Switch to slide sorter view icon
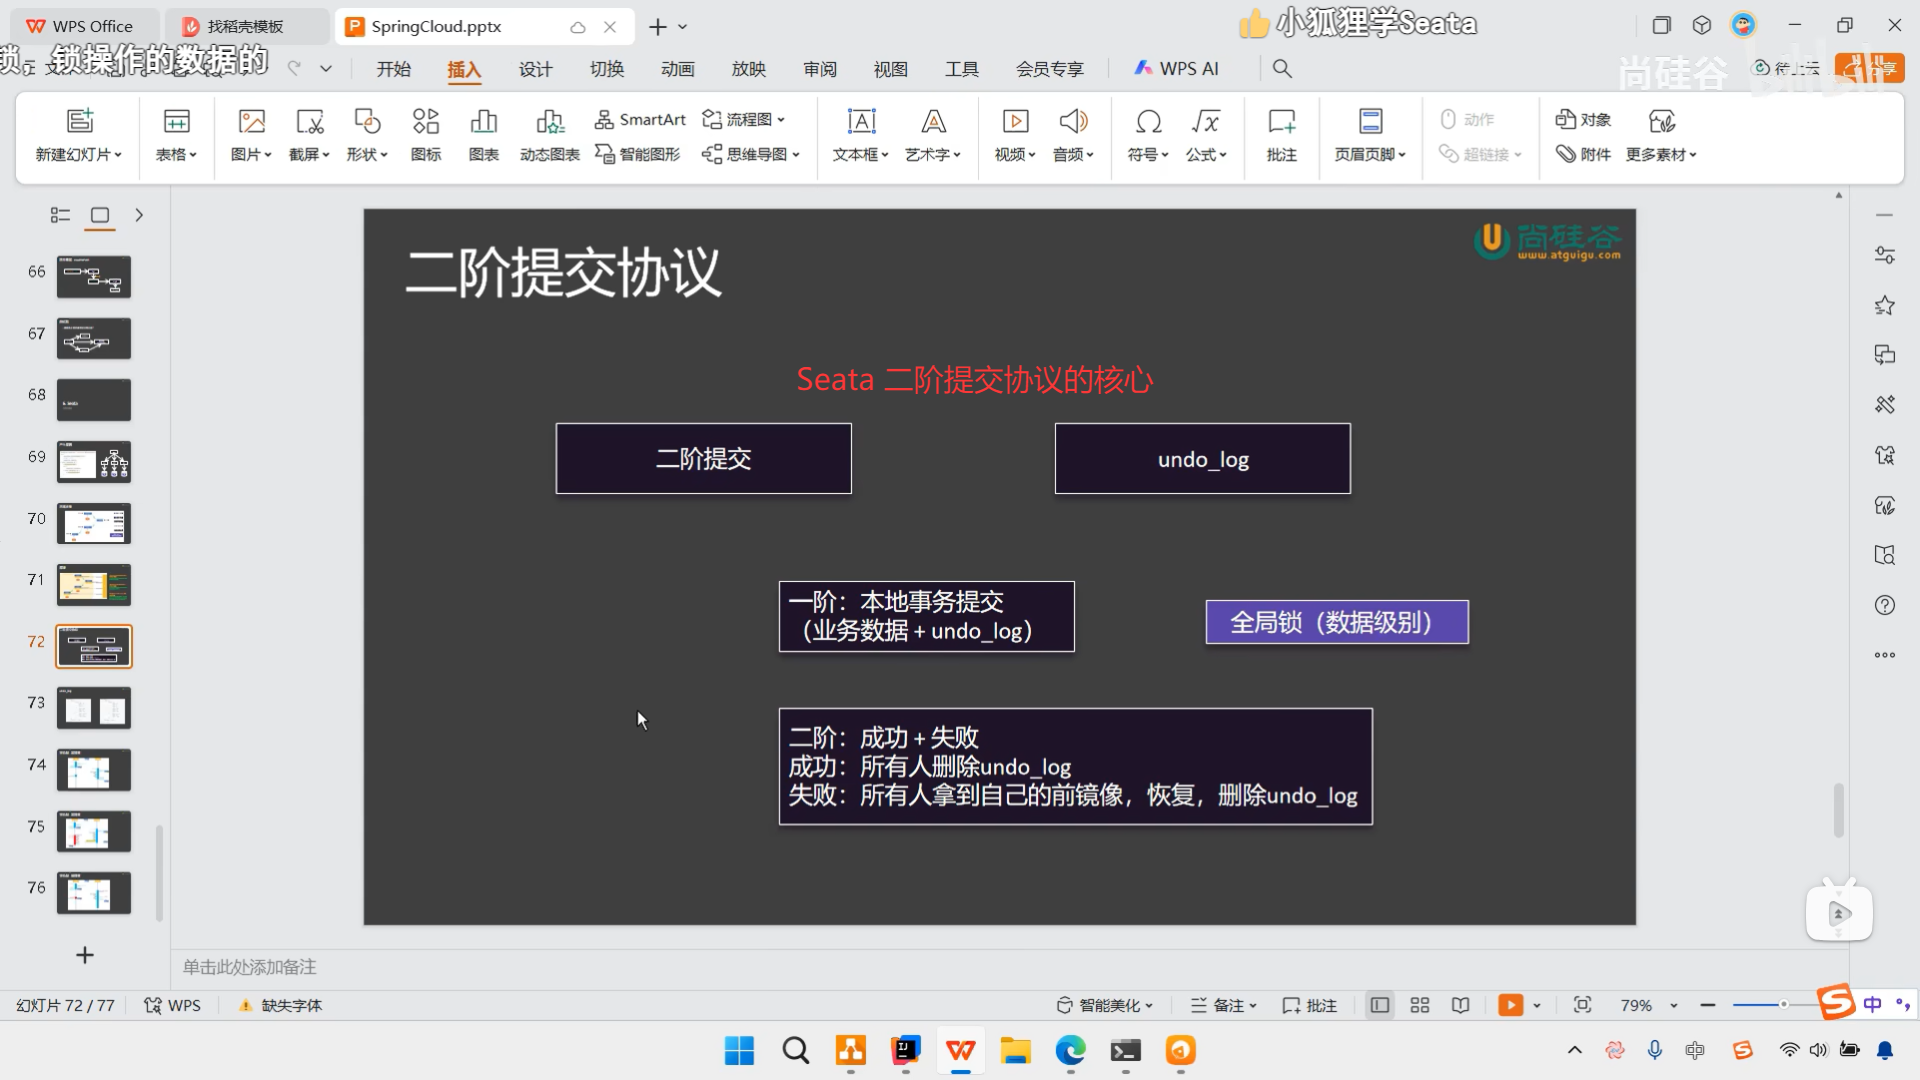Image resolution: width=1920 pixels, height=1080 pixels. pos(1420,1005)
